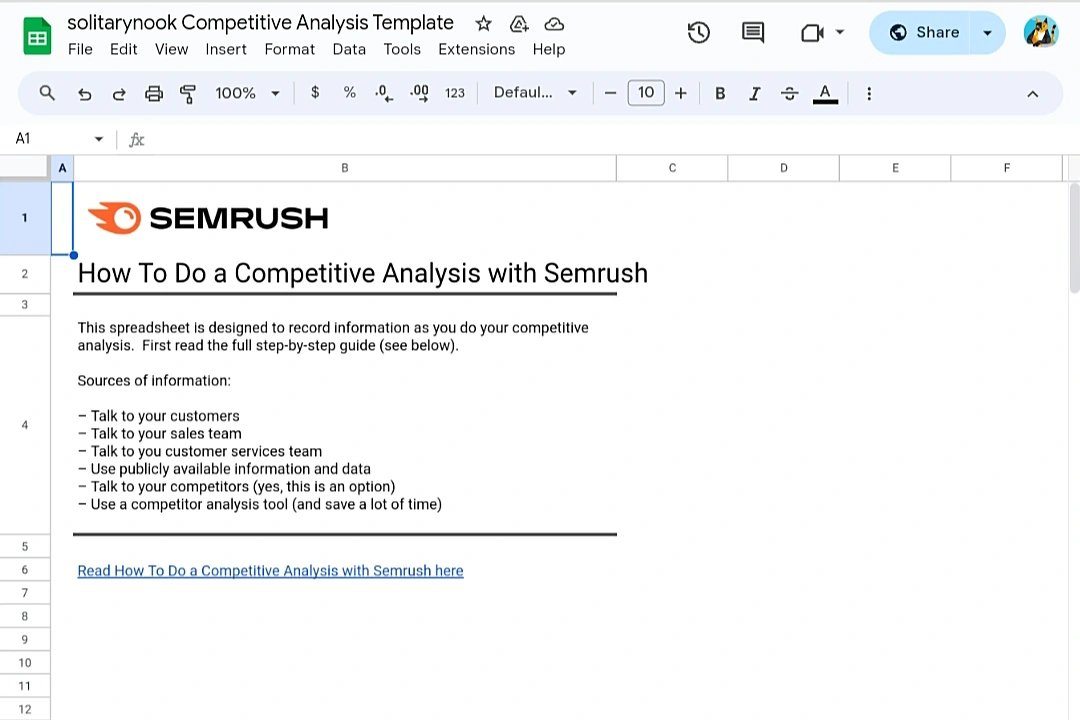Open the text color picker
This screenshot has height=720, width=1080.
825,93
